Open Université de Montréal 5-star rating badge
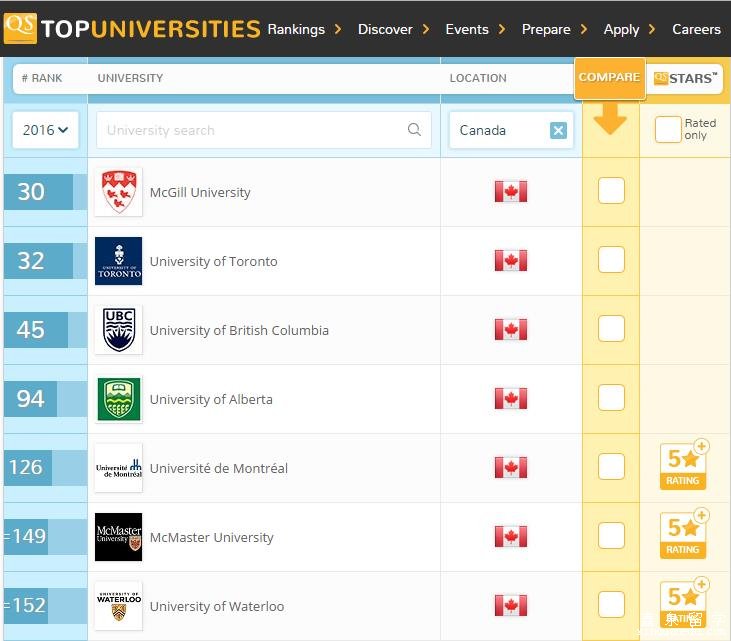The image size is (731, 641). [684, 465]
